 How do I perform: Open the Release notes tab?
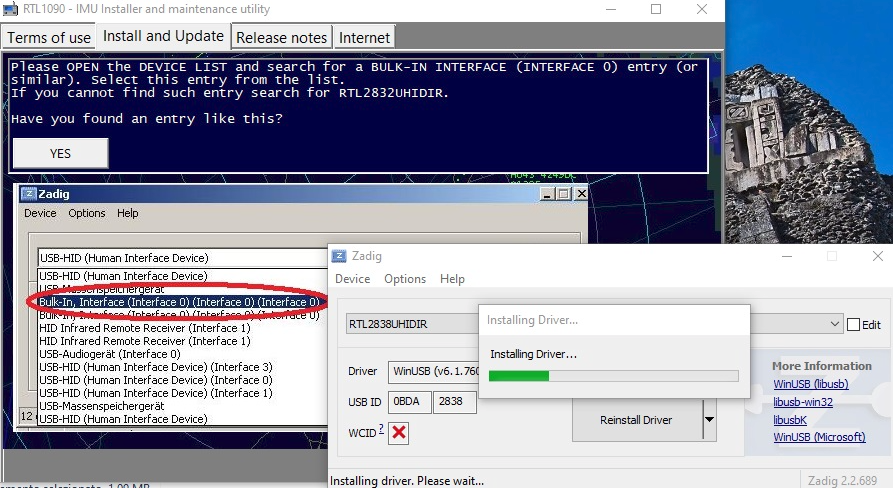[x=281, y=38]
